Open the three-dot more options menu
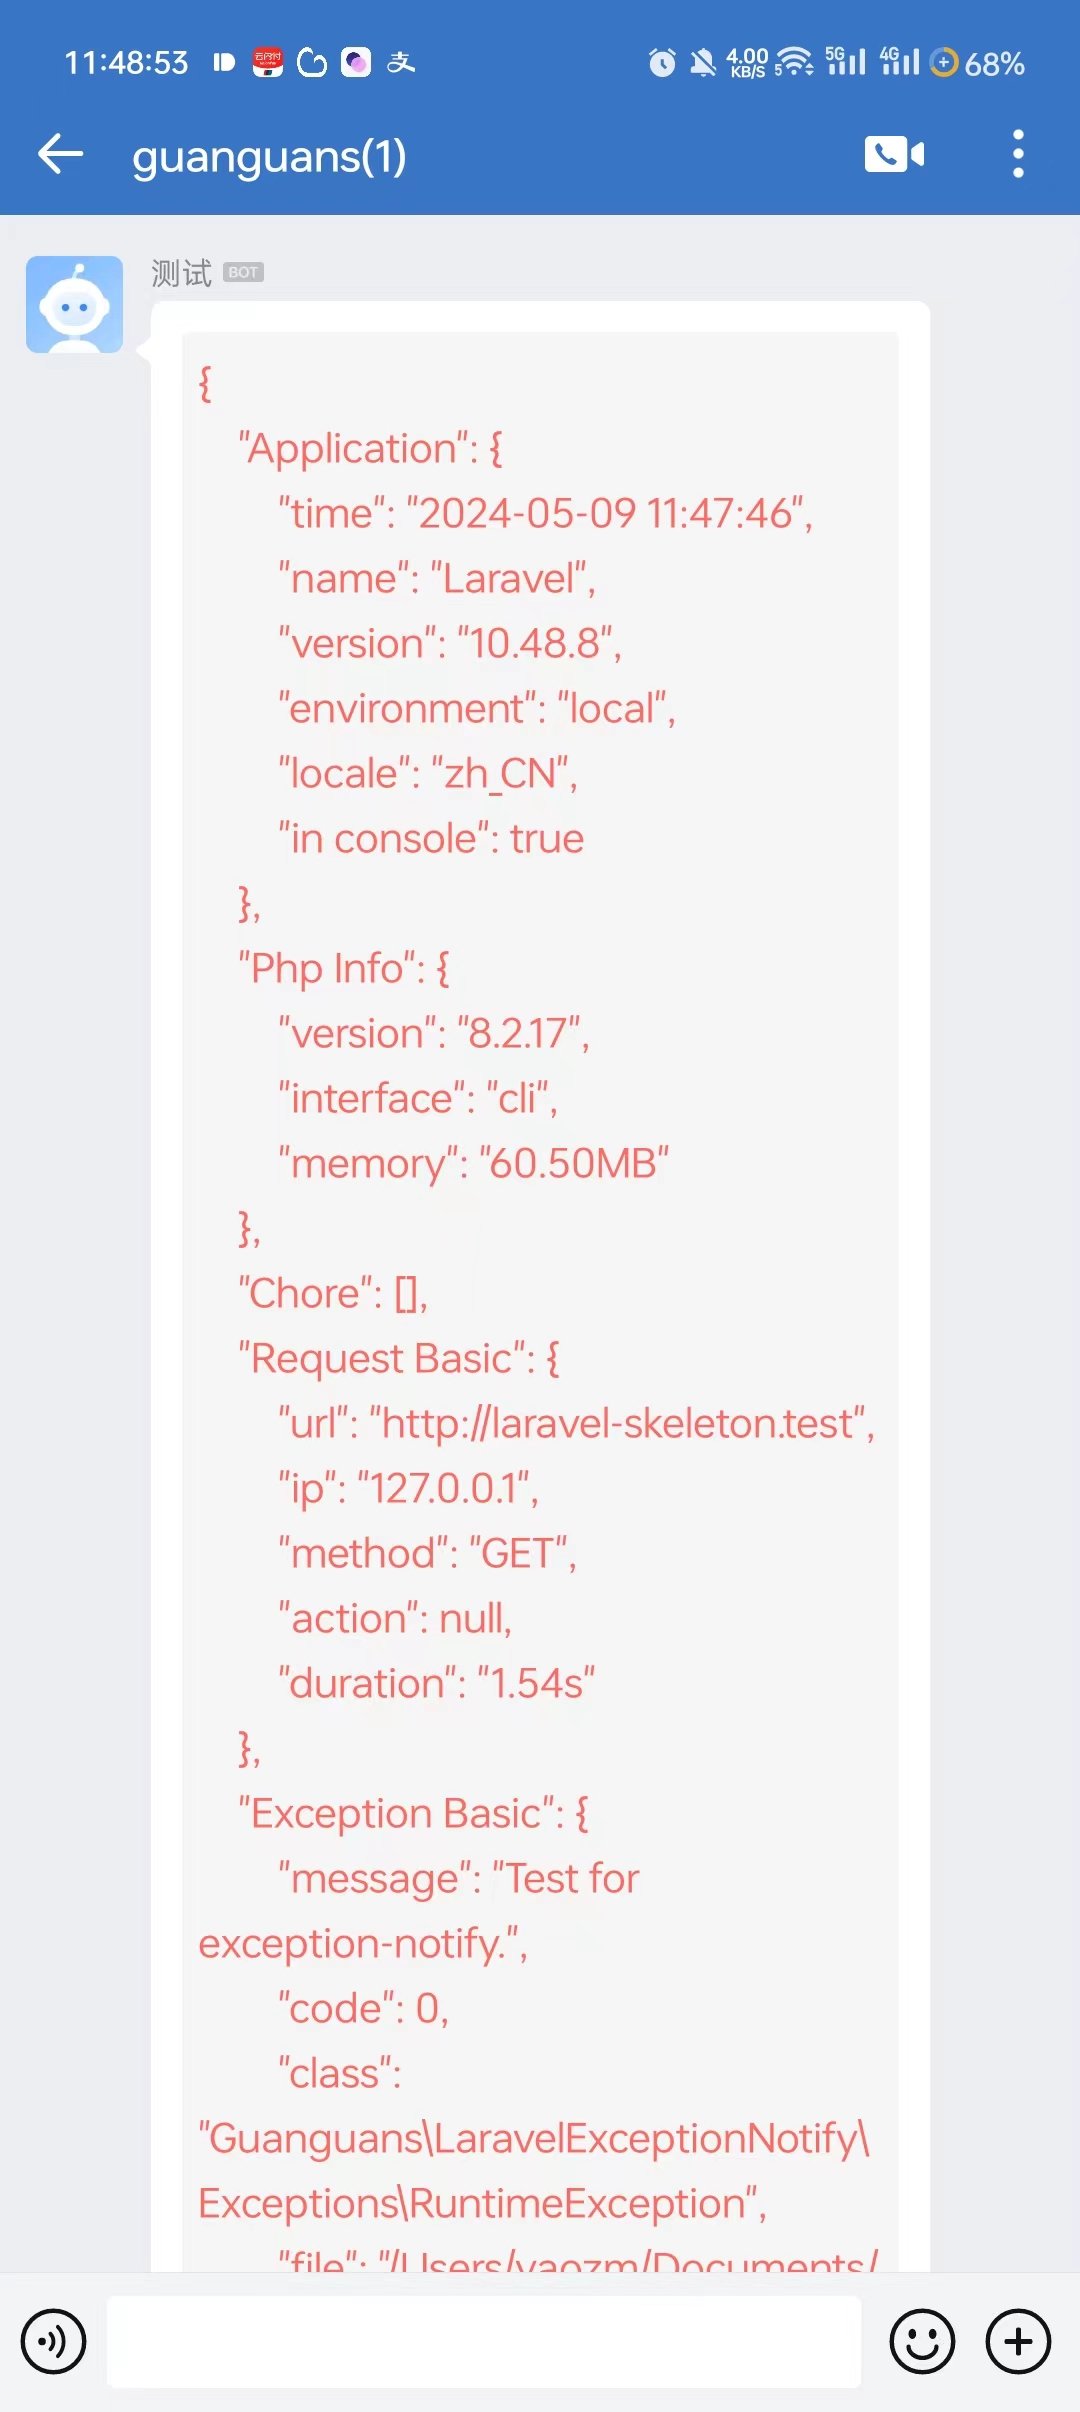Screen dimensions: 1080x2412 pyautogui.click(x=1018, y=154)
